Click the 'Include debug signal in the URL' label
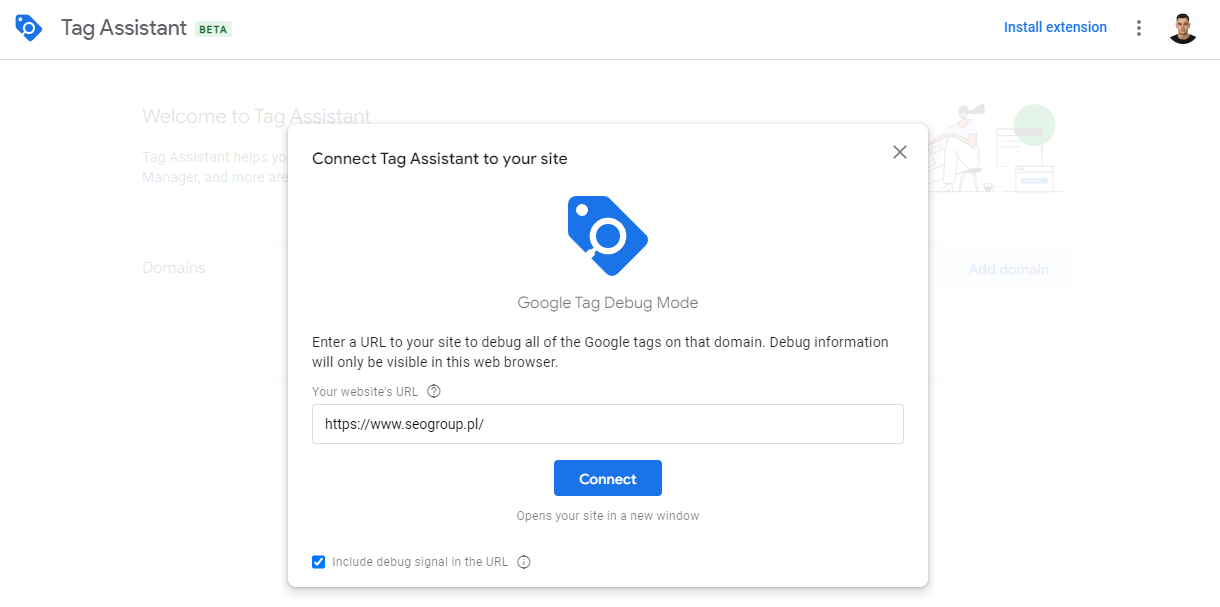1220x607 pixels. pos(420,562)
